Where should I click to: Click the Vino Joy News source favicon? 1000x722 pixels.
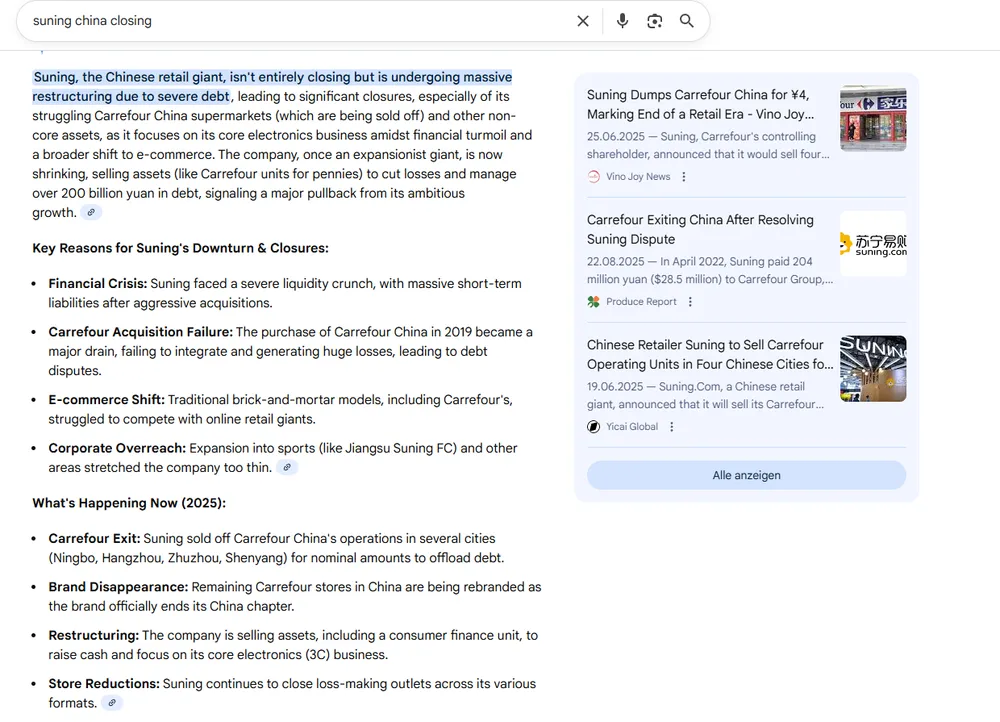tap(594, 177)
